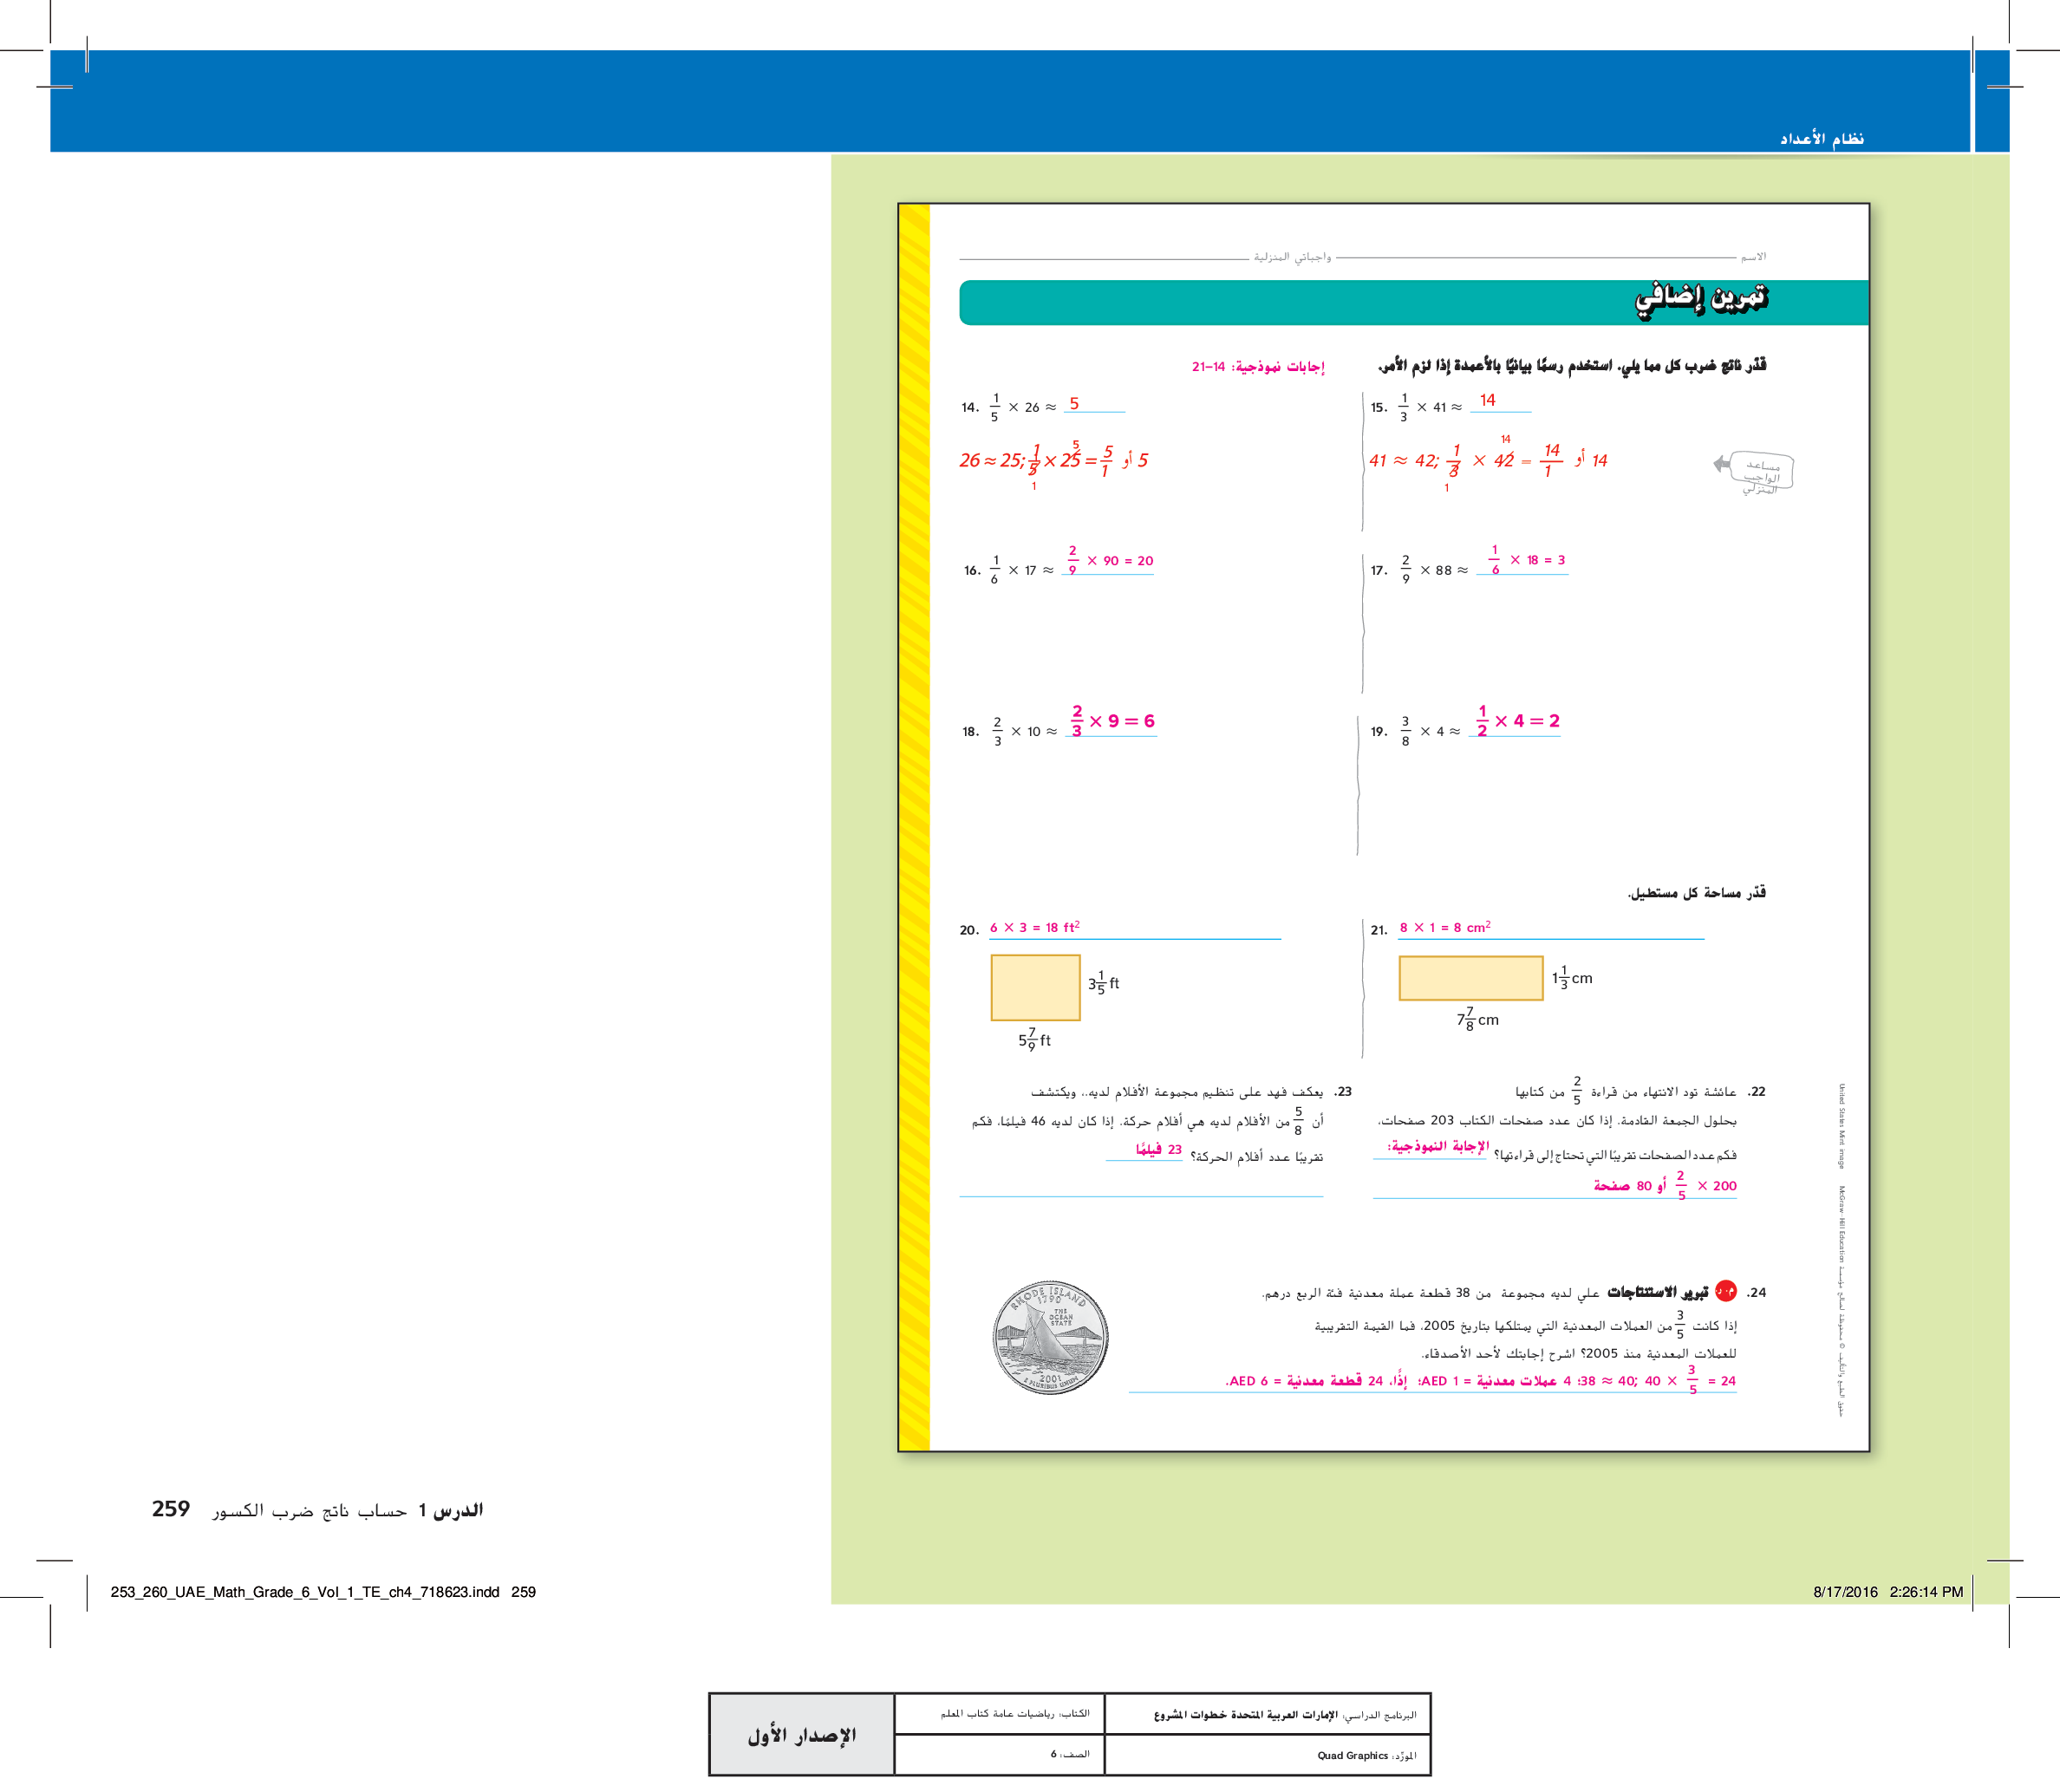Click the pink answer for problem 18

pos(1112,721)
